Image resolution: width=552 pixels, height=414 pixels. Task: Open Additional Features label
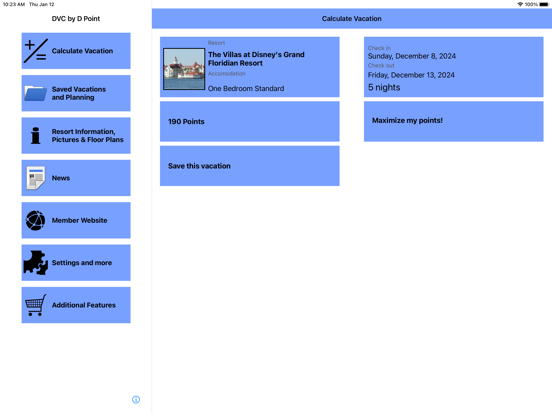tap(84, 305)
